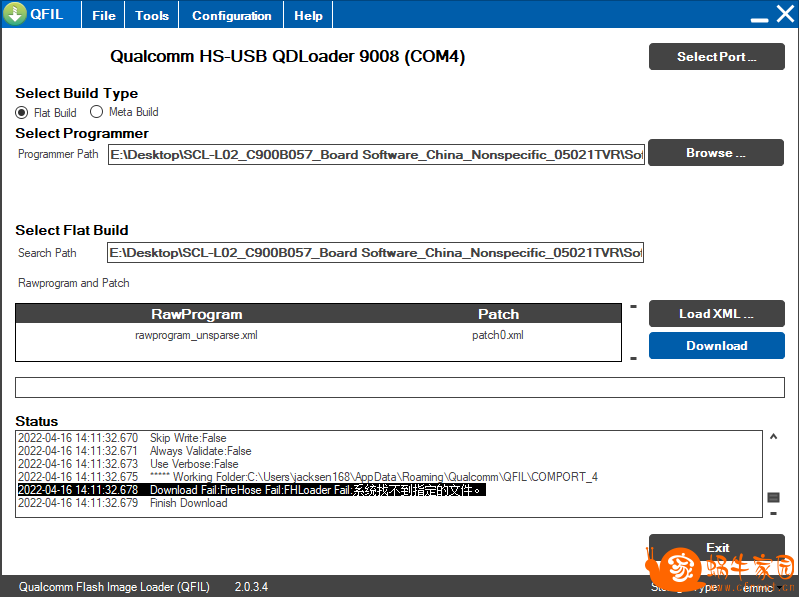The width and height of the screenshot is (799, 597).
Task: Click the download progress bar
Action: coord(400,387)
